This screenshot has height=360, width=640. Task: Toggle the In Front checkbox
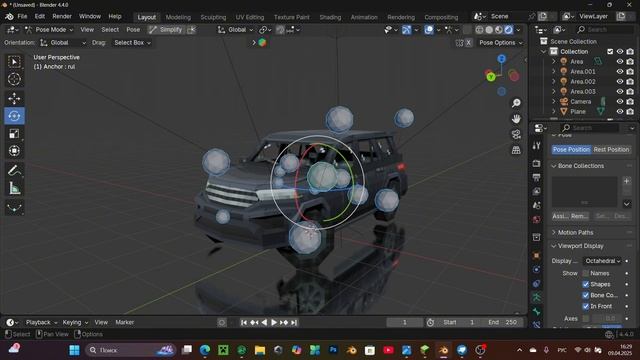click(586, 306)
